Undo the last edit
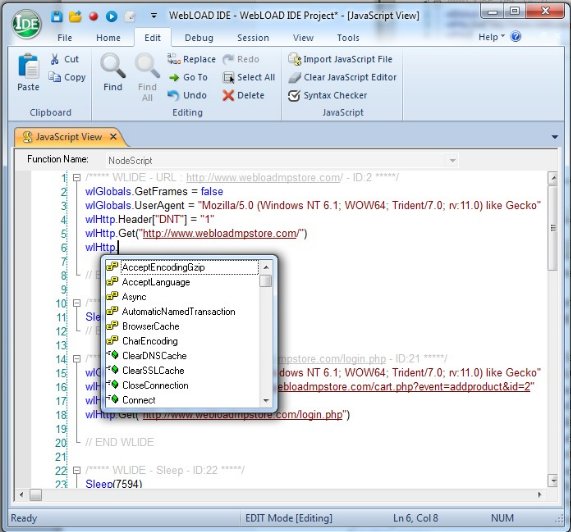 pos(187,95)
